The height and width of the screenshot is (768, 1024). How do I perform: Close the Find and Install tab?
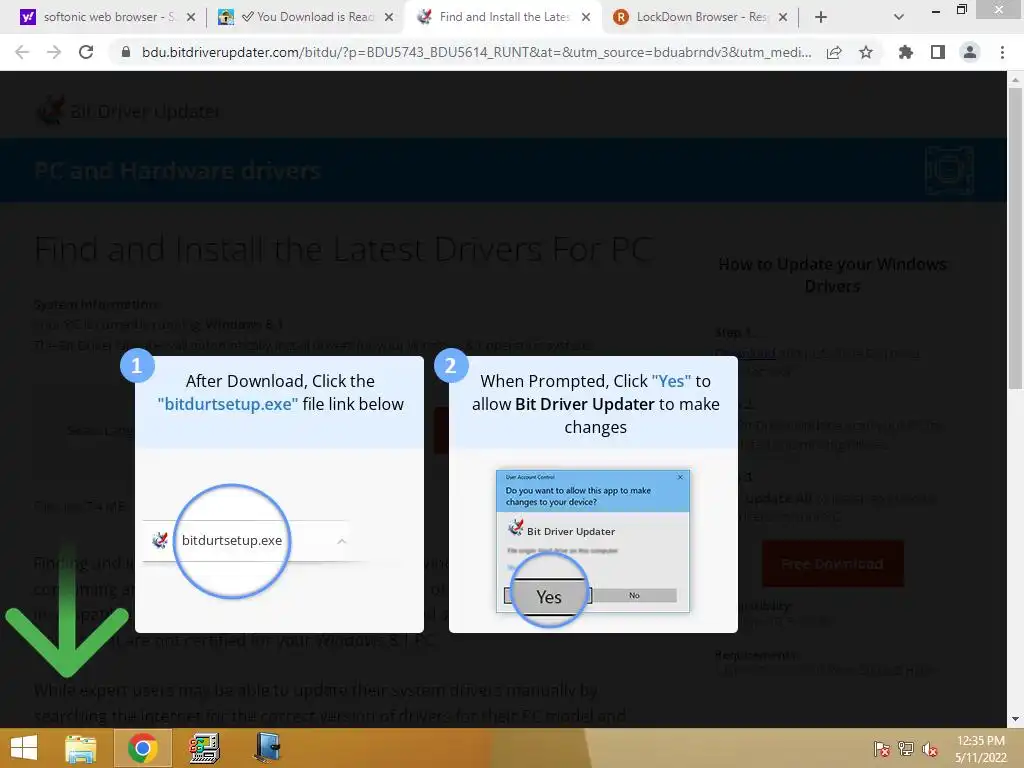click(x=586, y=17)
